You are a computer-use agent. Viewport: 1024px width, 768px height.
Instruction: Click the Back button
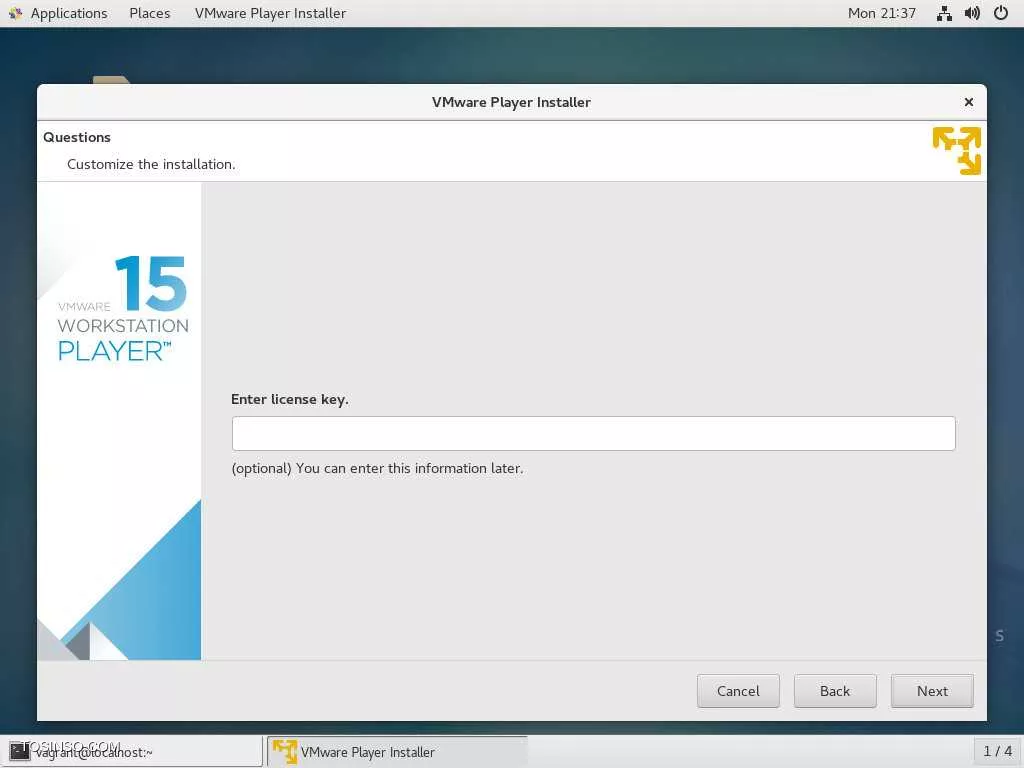[835, 691]
